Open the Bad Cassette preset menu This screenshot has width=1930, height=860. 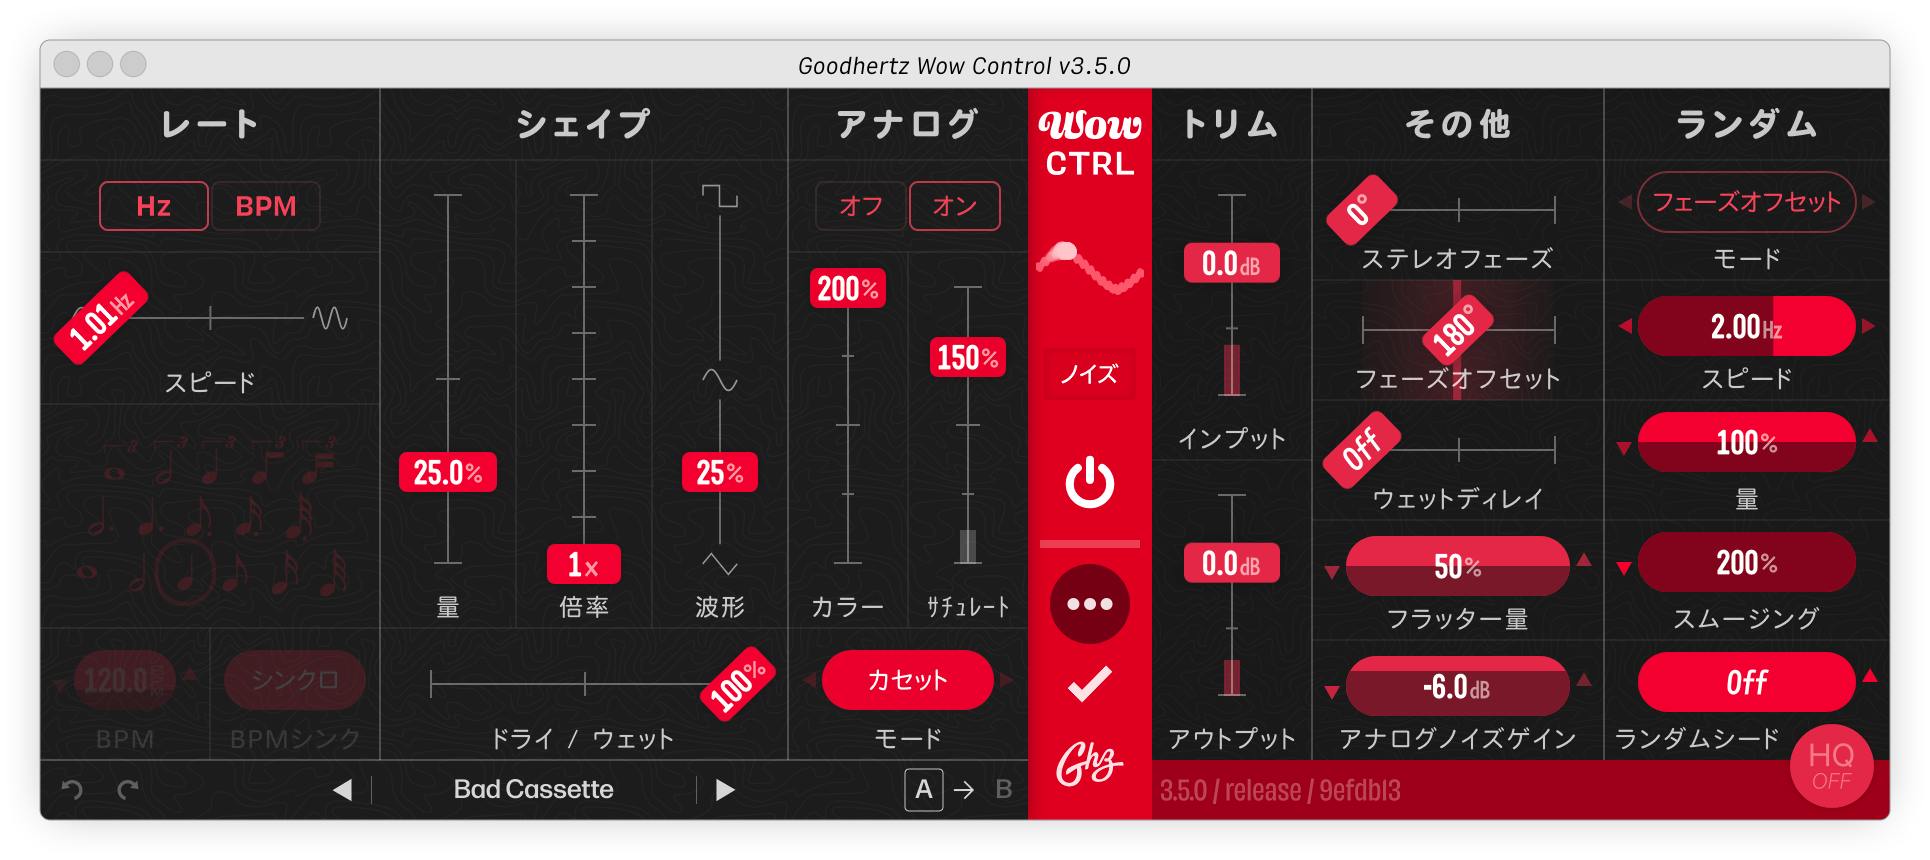click(x=533, y=790)
